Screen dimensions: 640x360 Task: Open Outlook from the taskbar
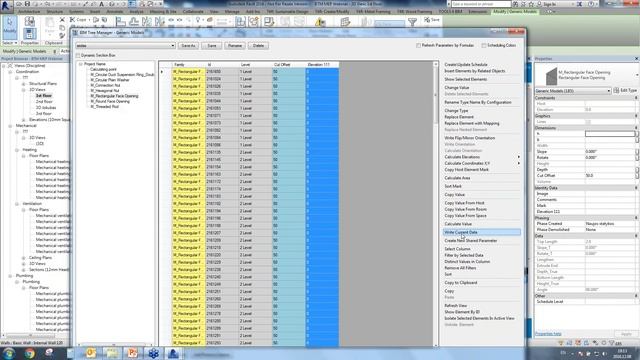91,353
